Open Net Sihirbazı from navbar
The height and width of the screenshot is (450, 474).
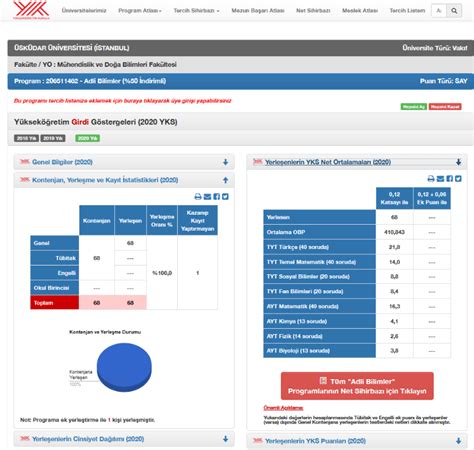coord(313,11)
